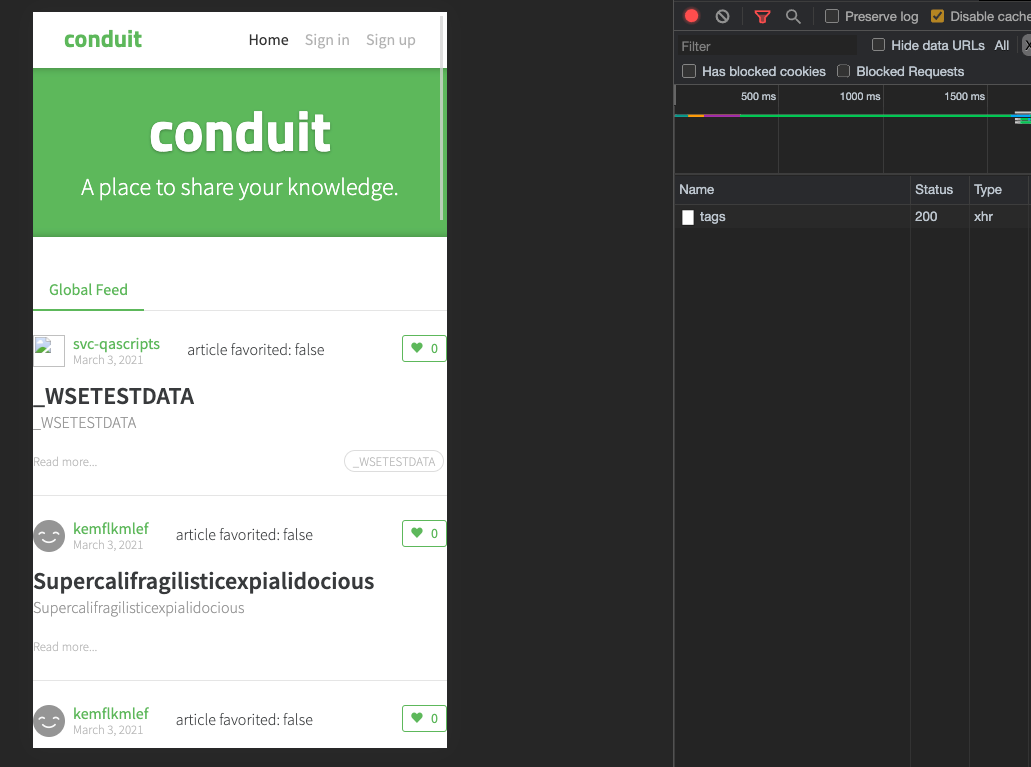Click the Supercalifragilisticexpialidocious description text
1031x767 pixels.
(139, 608)
